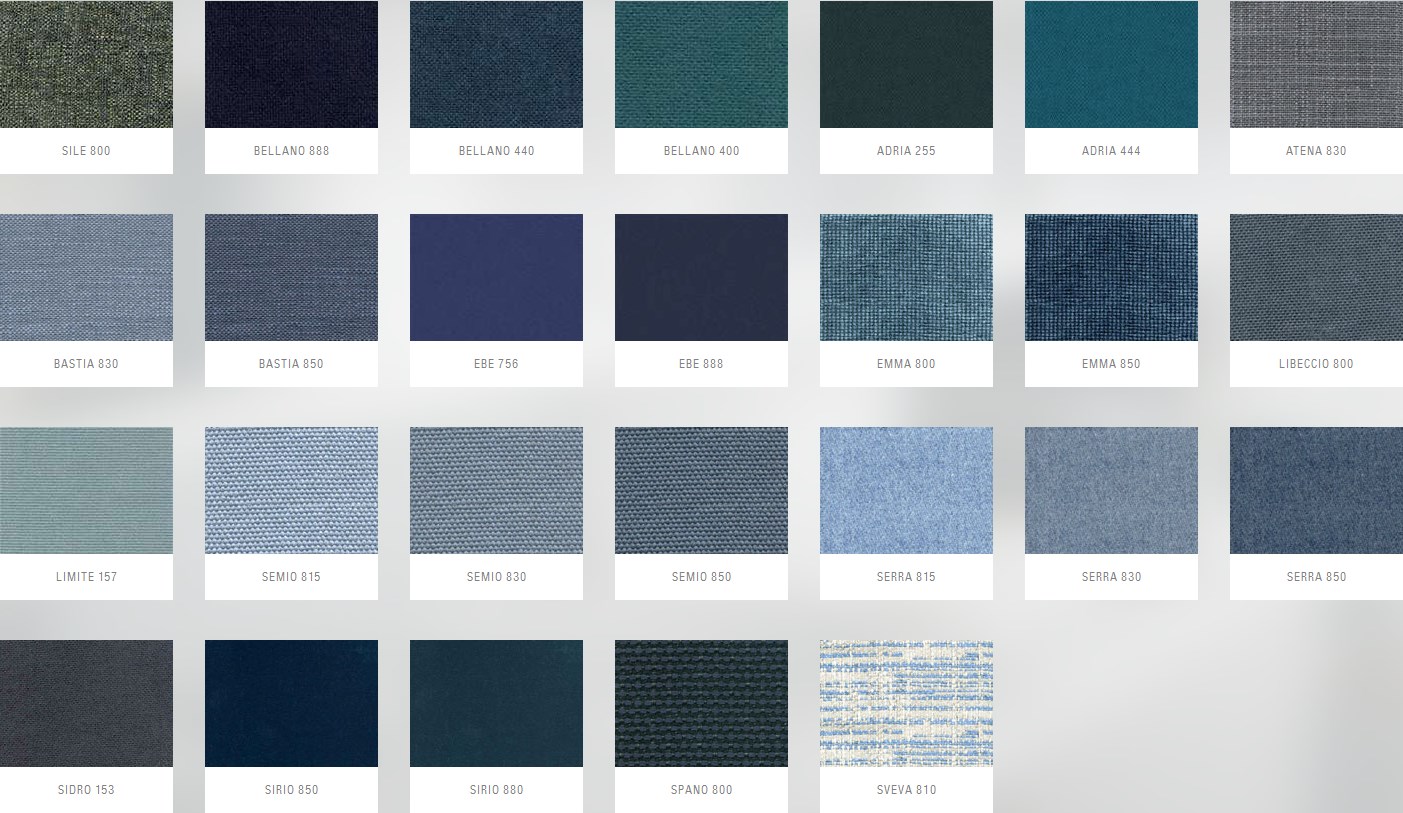
Task: Pick the LIMITE 157 fabric swatch
Action: tap(86, 490)
